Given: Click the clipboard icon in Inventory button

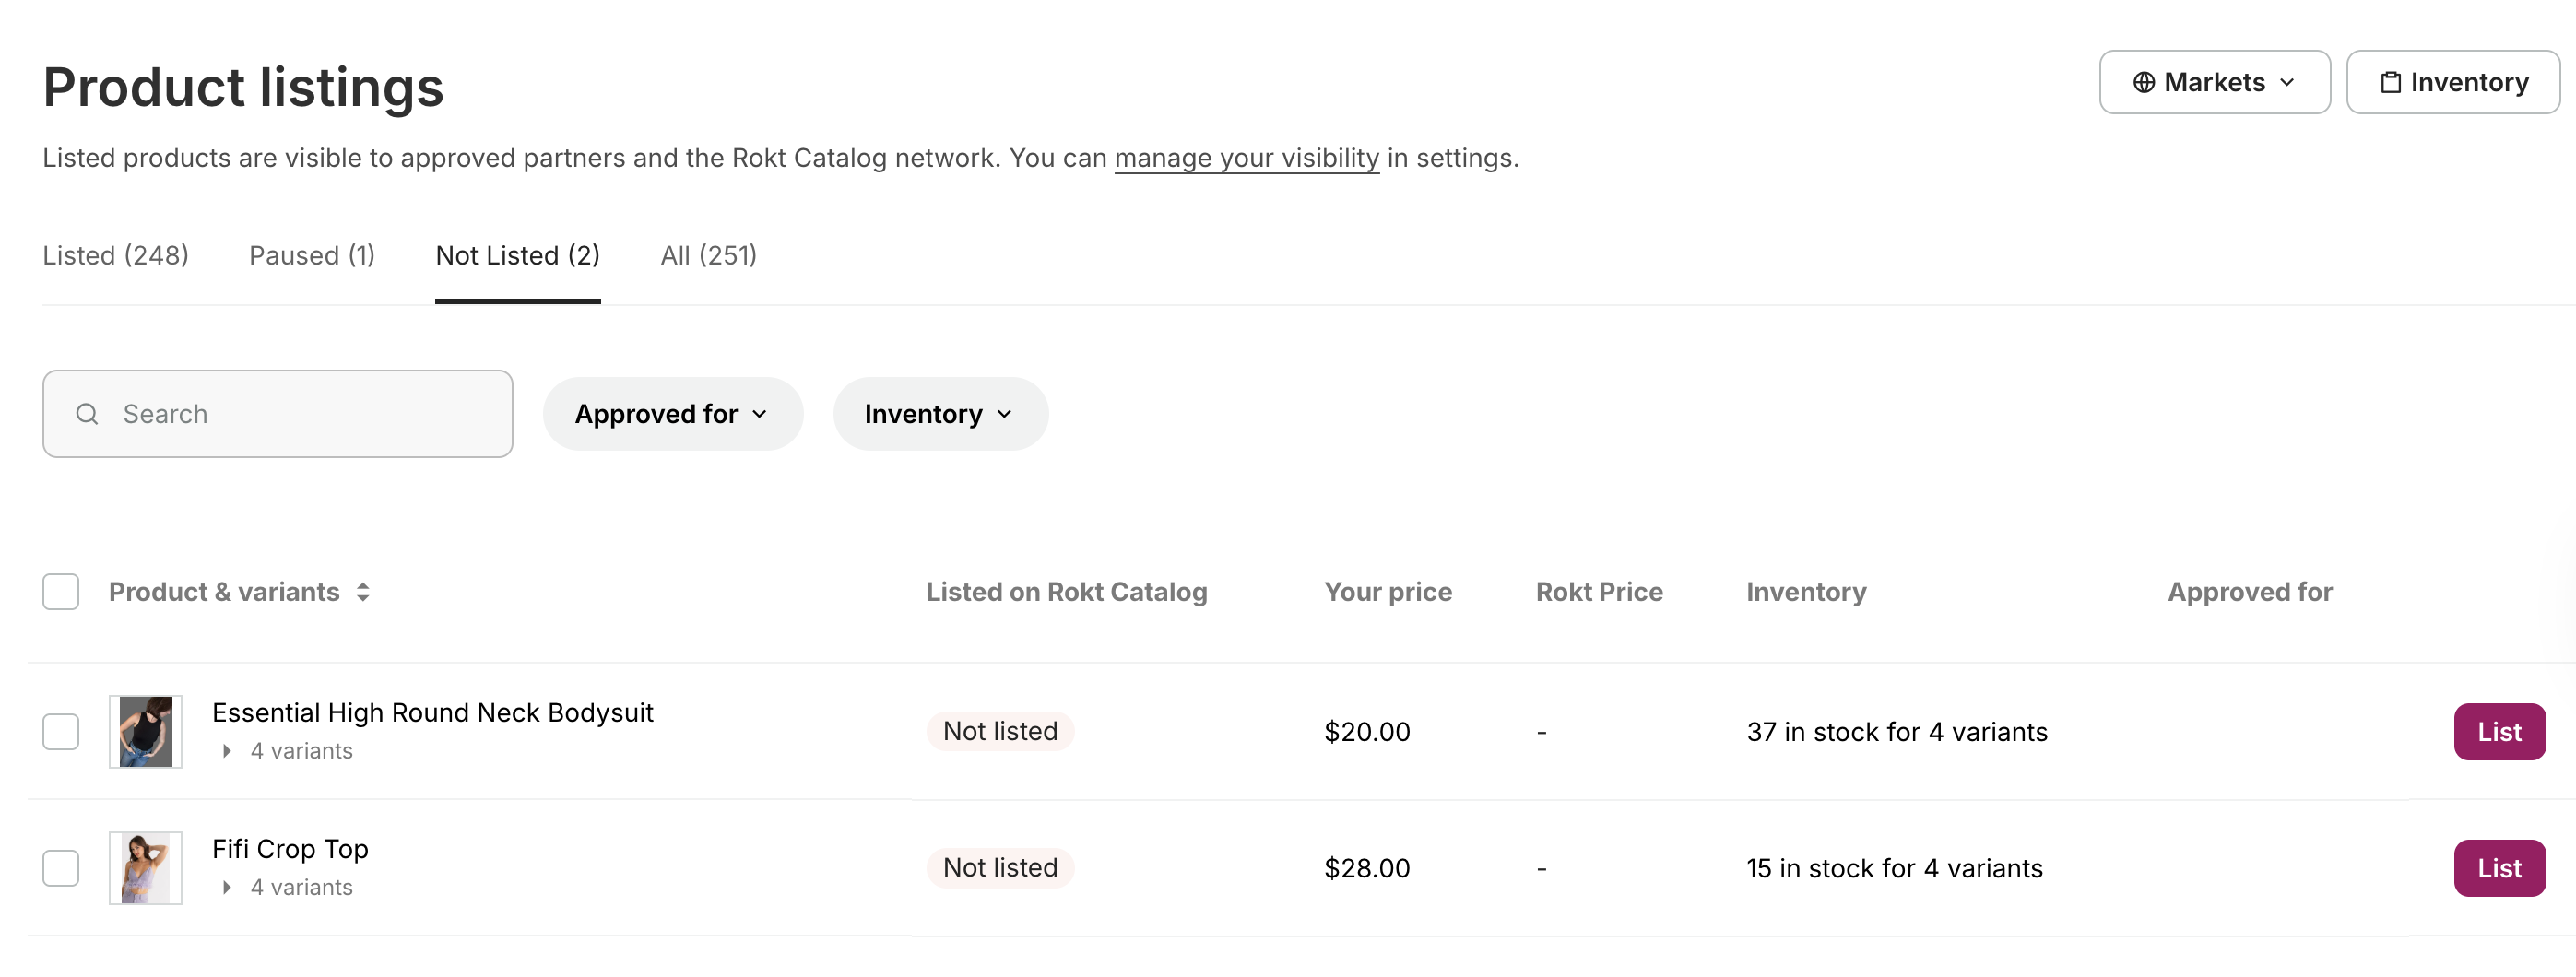Looking at the screenshot, I should click(2390, 83).
